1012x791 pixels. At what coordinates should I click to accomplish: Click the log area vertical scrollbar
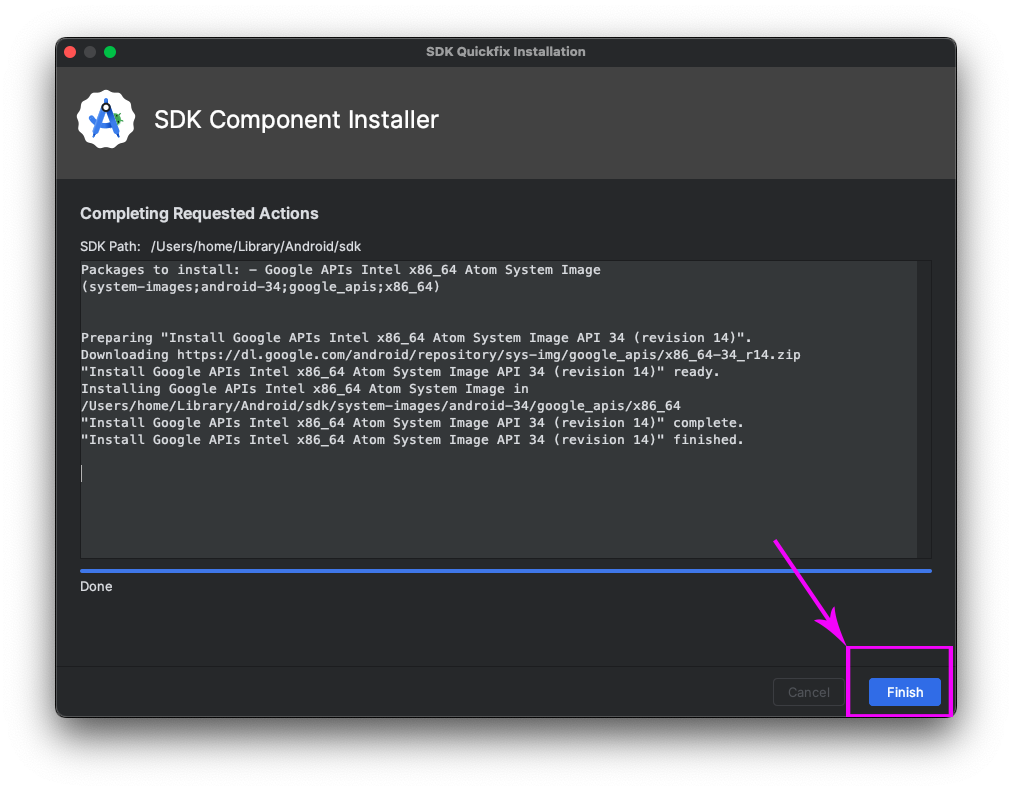924,408
